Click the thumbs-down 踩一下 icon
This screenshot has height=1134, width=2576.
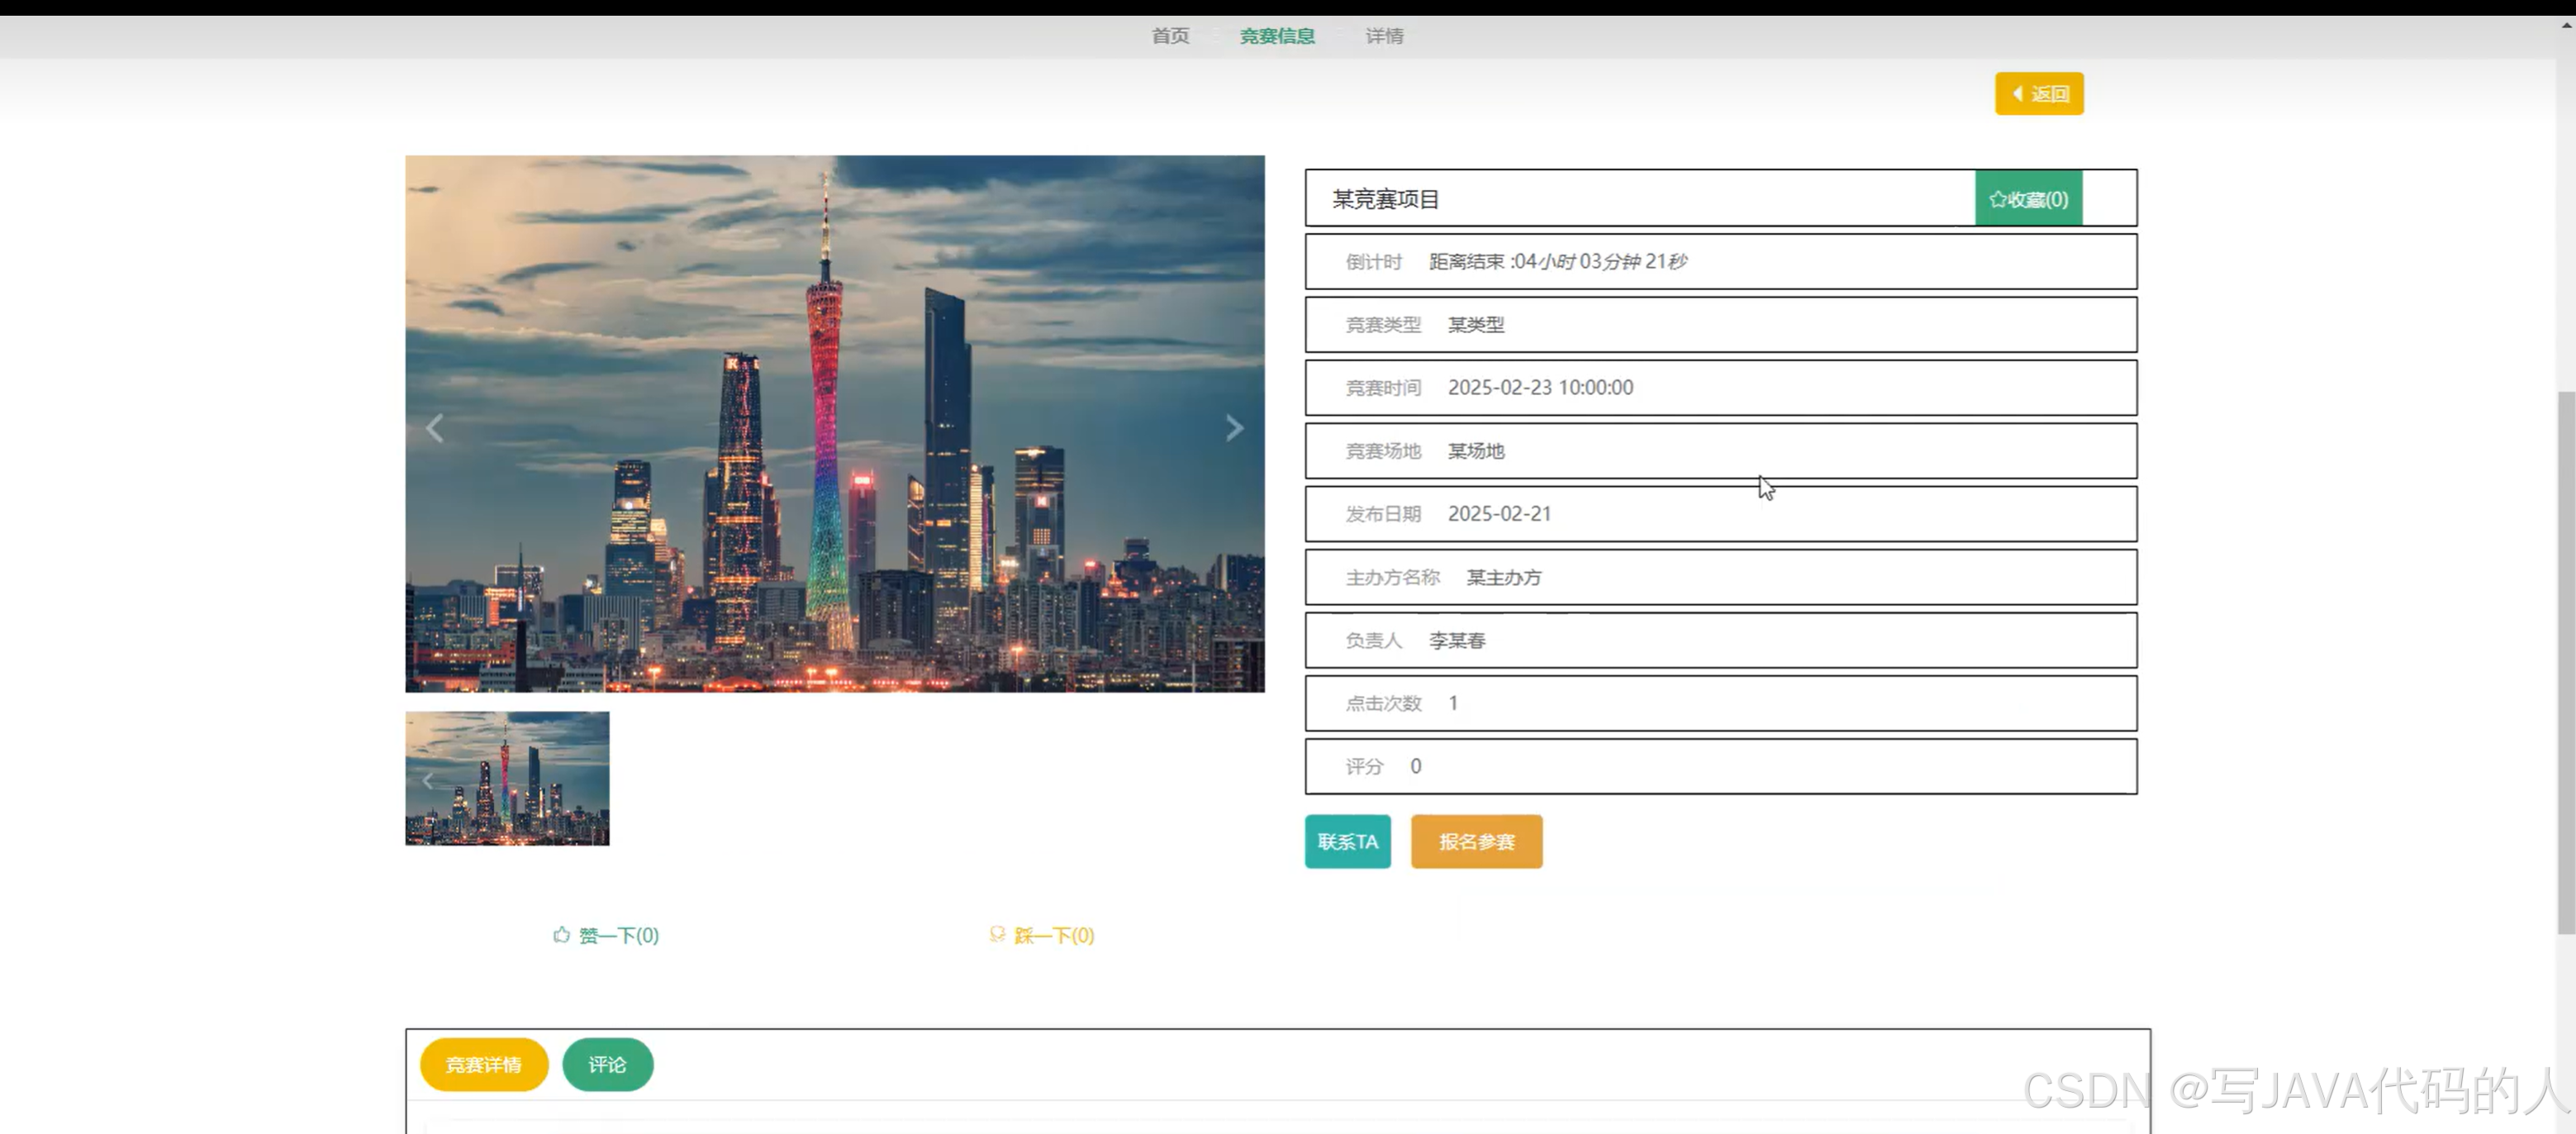997,934
